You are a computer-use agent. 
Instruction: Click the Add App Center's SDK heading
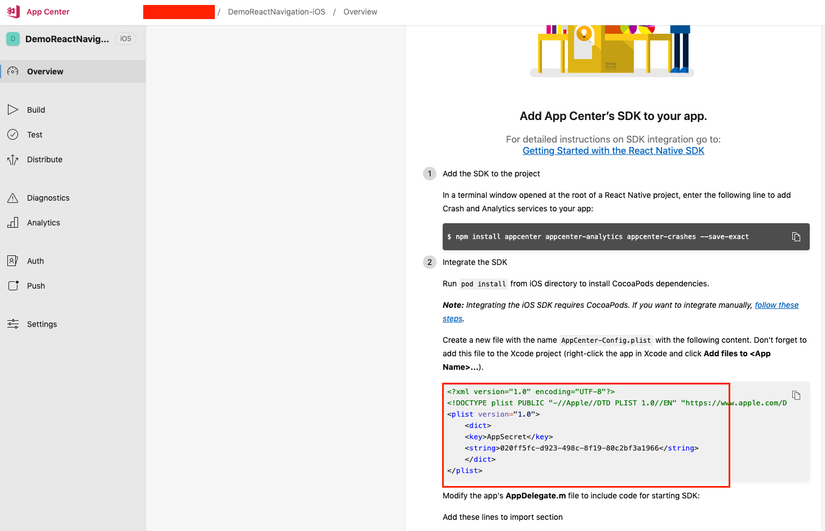point(613,116)
